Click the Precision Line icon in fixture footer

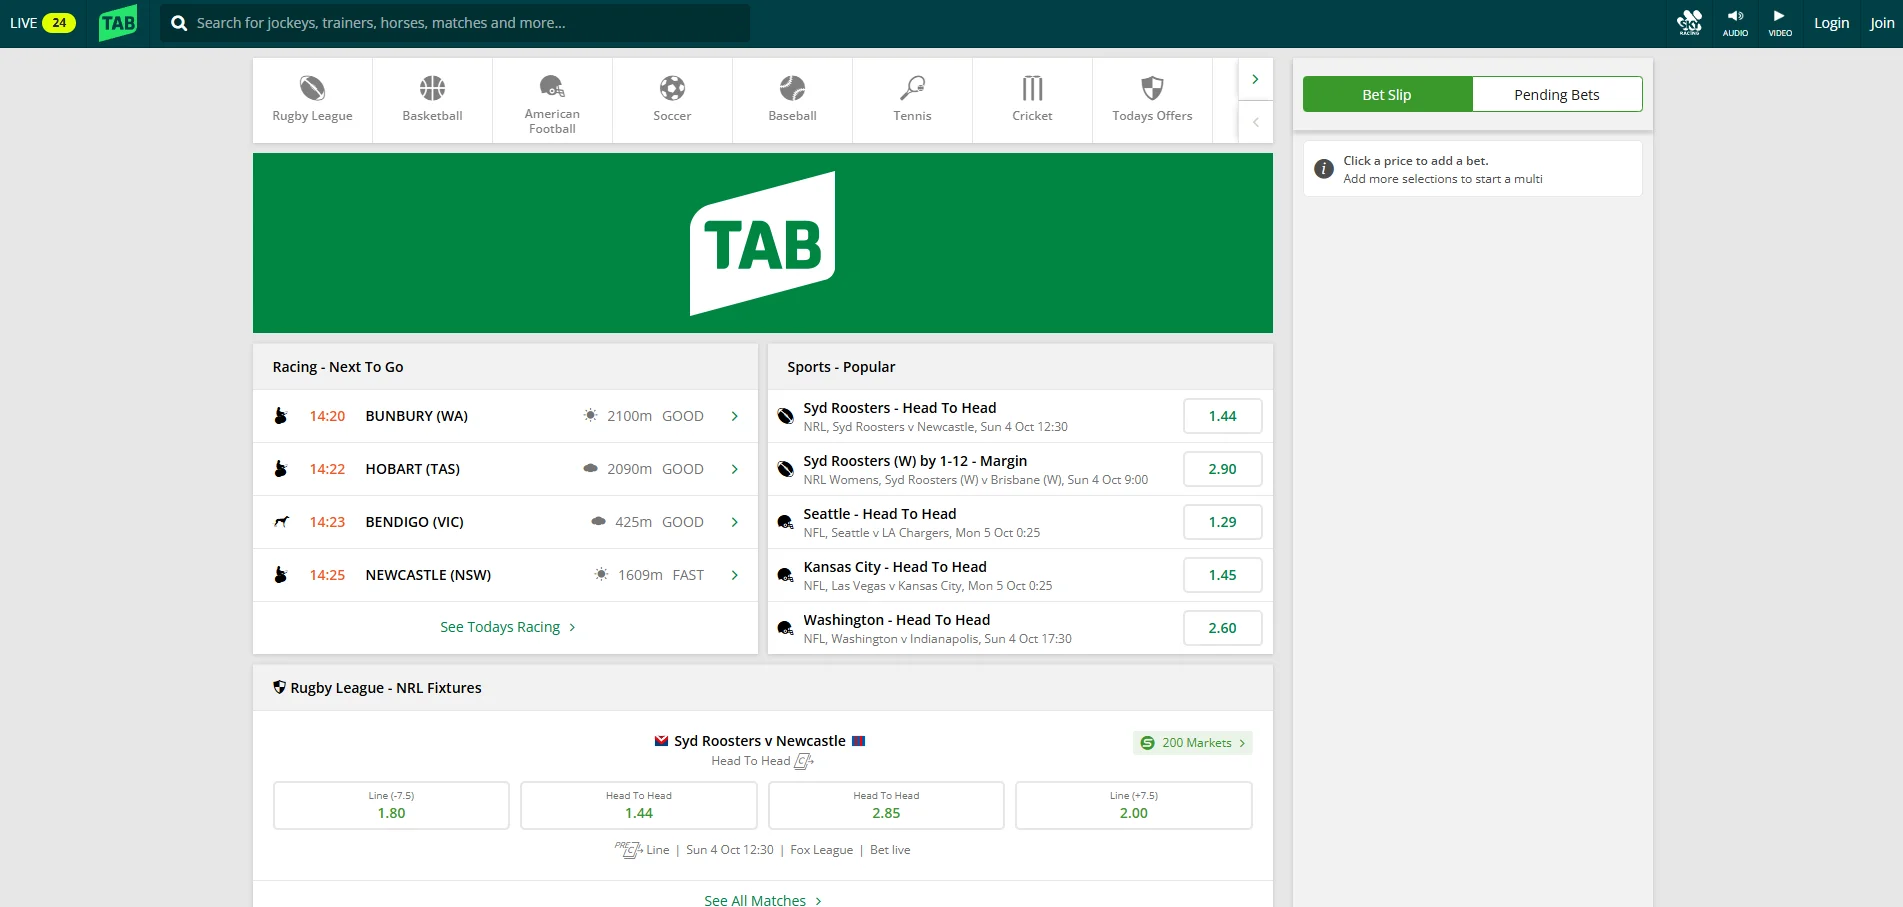628,850
